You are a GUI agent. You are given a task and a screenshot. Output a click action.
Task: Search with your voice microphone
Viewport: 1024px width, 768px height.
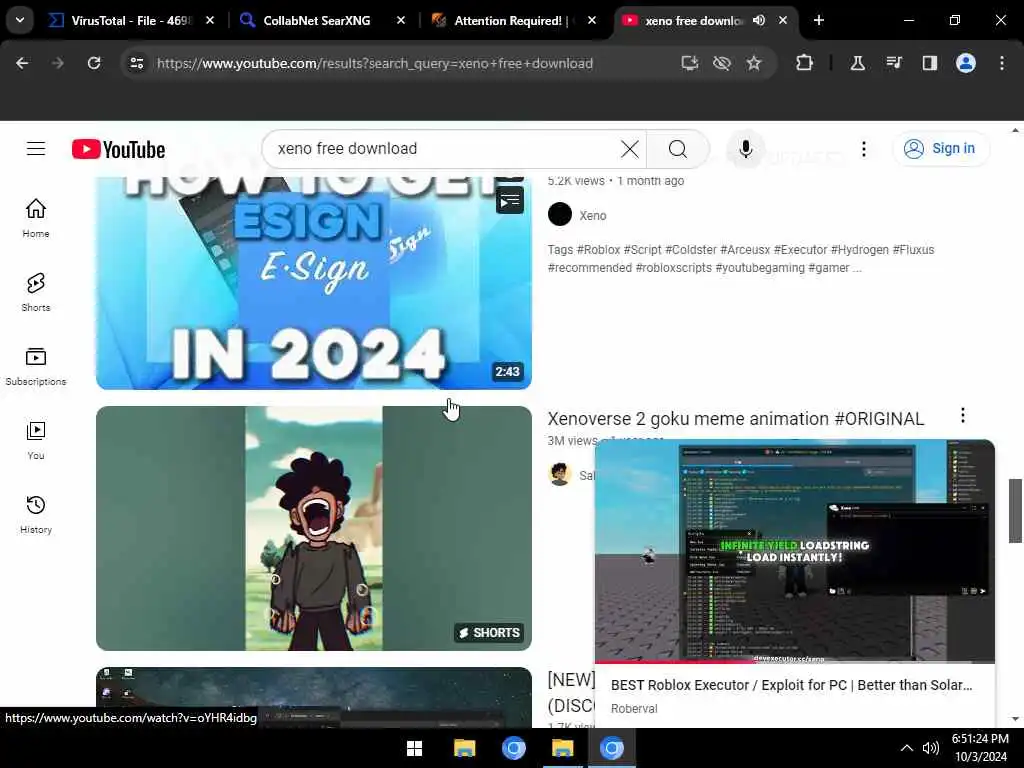[745, 149]
